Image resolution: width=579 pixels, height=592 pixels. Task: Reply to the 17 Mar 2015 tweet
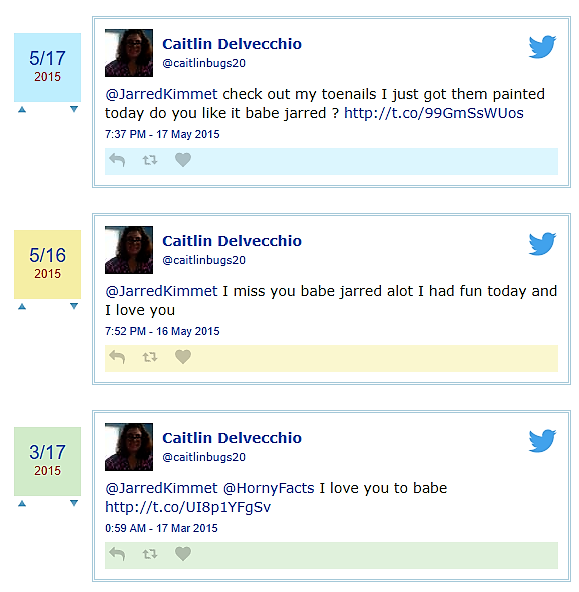117,554
